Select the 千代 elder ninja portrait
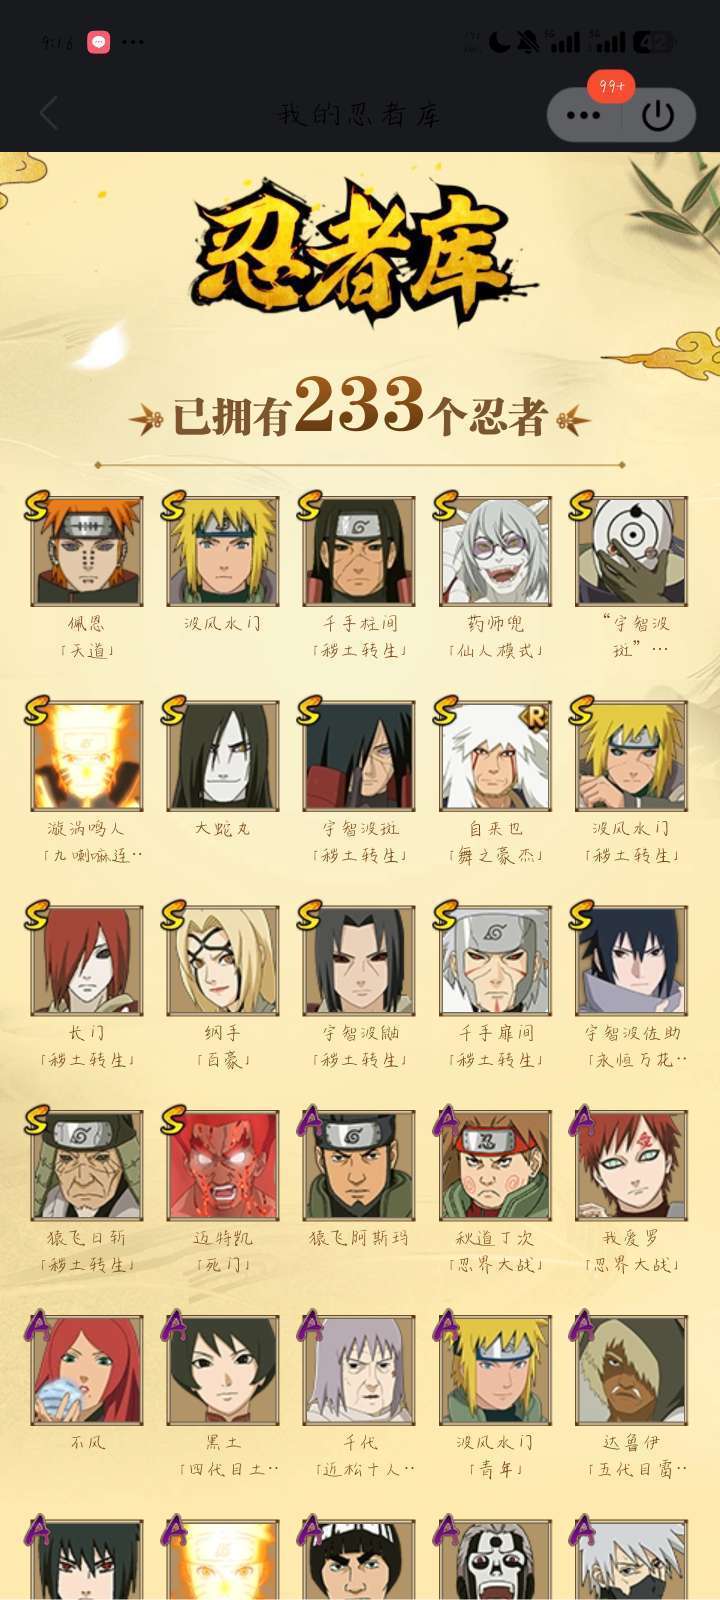The image size is (720, 1600). tap(359, 1371)
